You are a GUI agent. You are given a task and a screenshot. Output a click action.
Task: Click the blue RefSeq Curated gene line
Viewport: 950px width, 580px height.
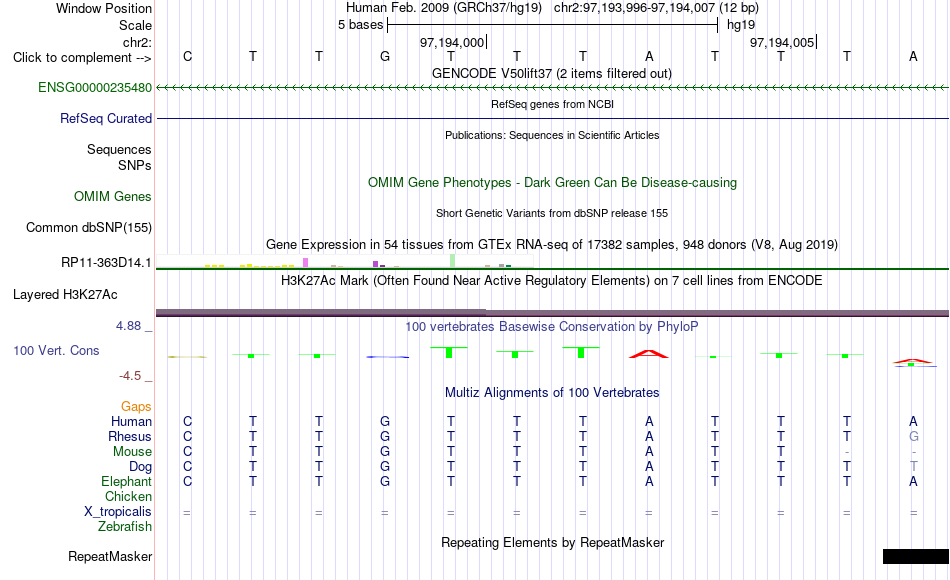(552, 118)
